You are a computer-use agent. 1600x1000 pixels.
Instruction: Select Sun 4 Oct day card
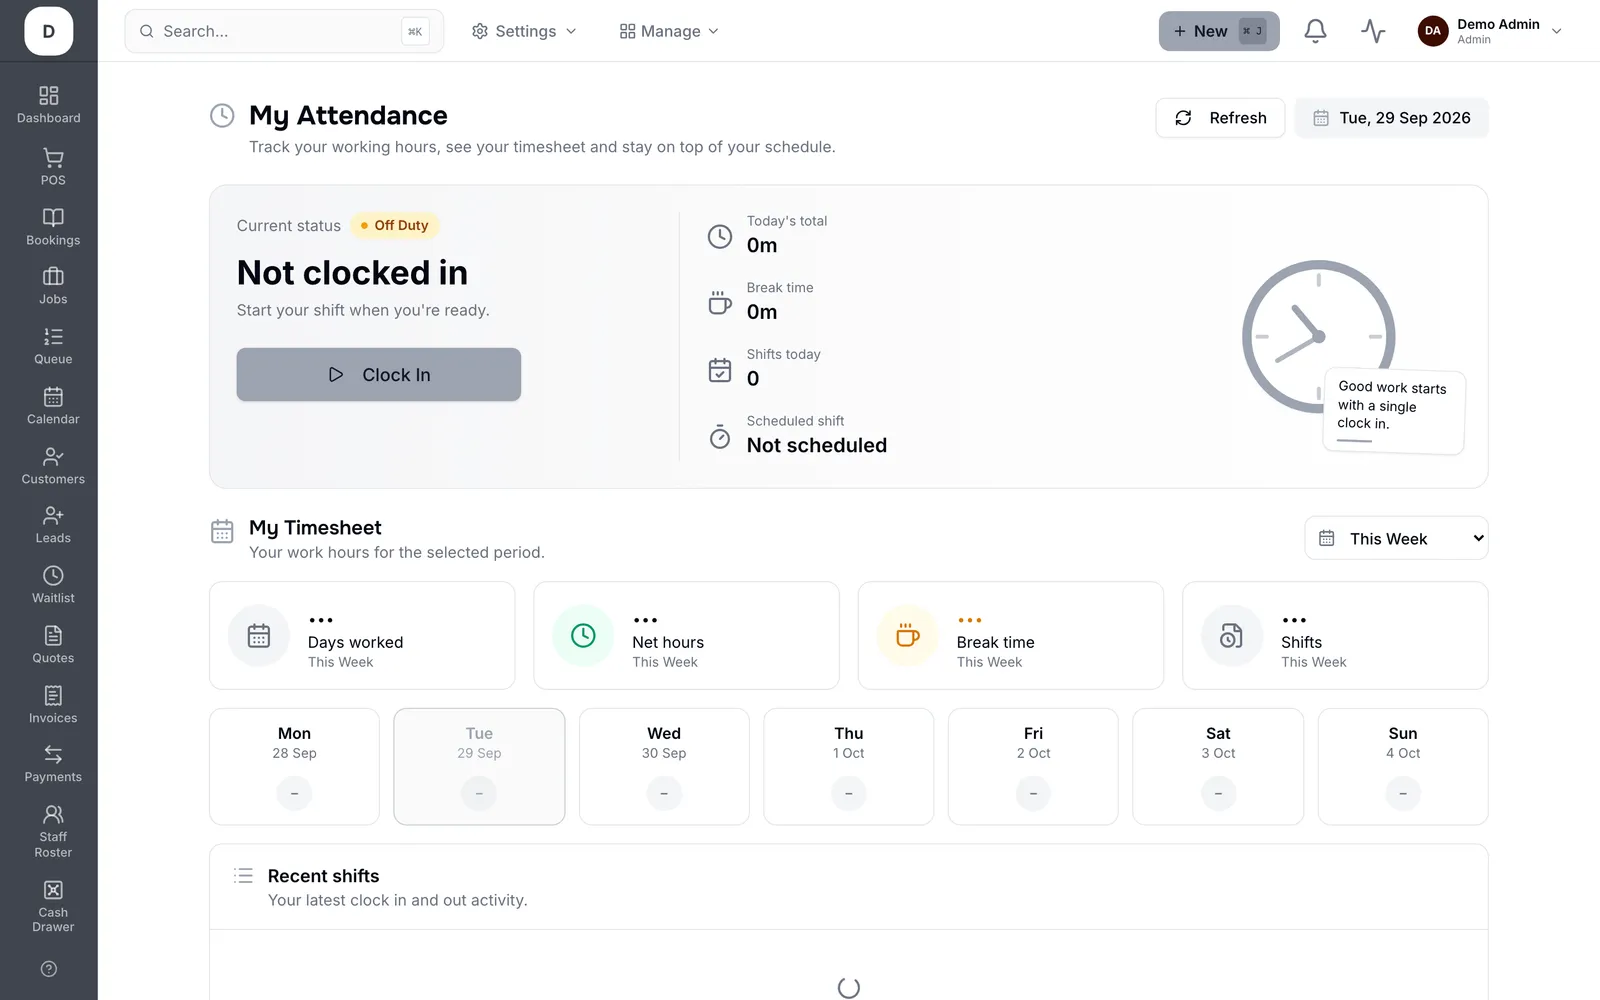click(1403, 767)
